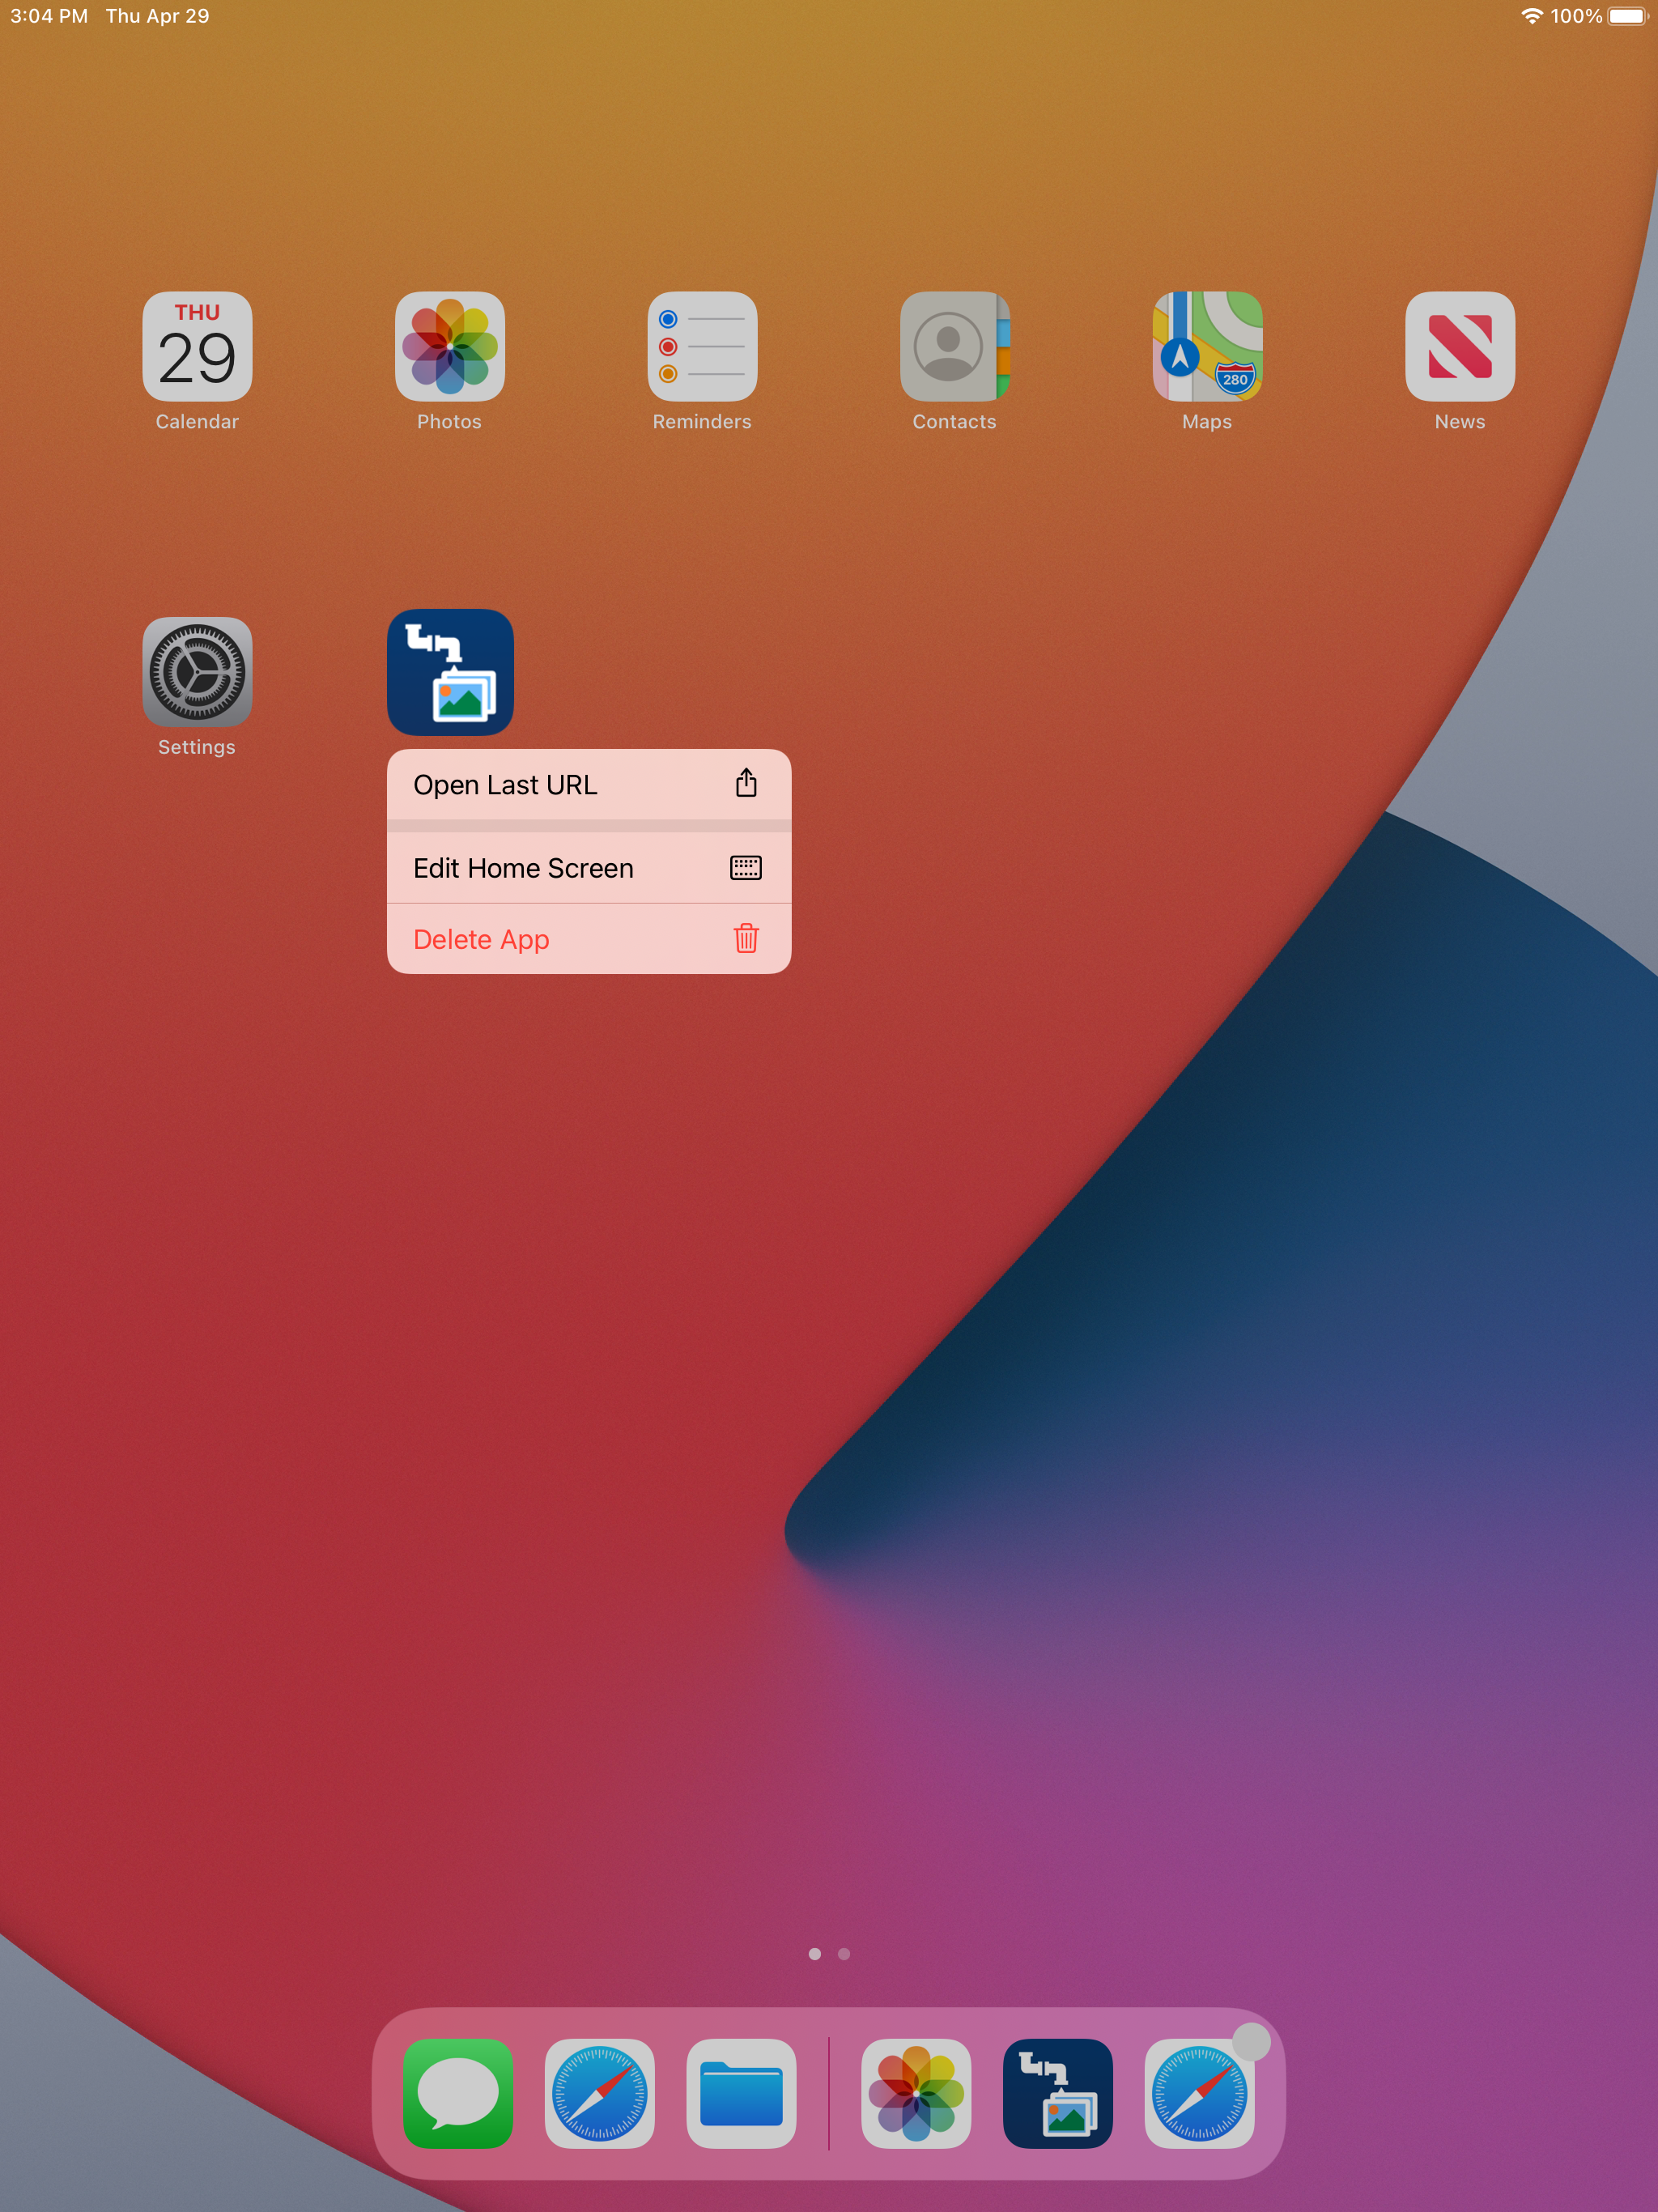Tap the blue image pipe app icon
Image resolution: width=1658 pixels, height=2212 pixels.
pyautogui.click(x=450, y=672)
